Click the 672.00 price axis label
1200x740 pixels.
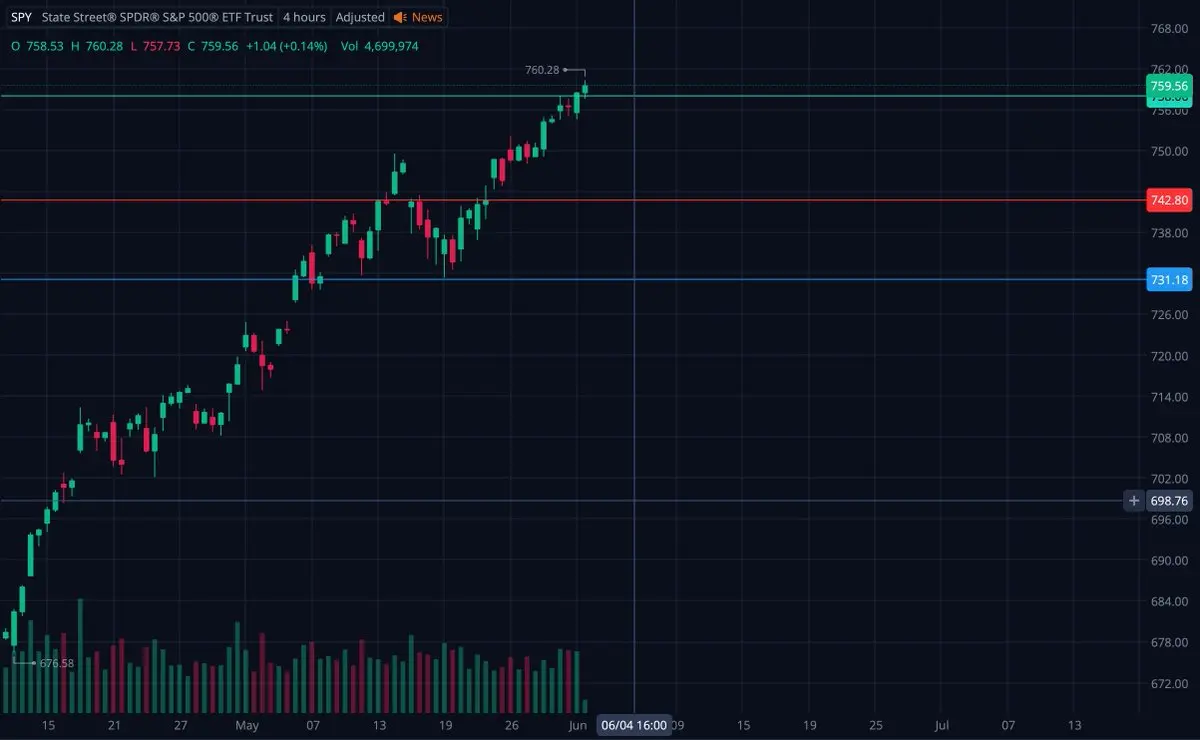tap(1168, 684)
